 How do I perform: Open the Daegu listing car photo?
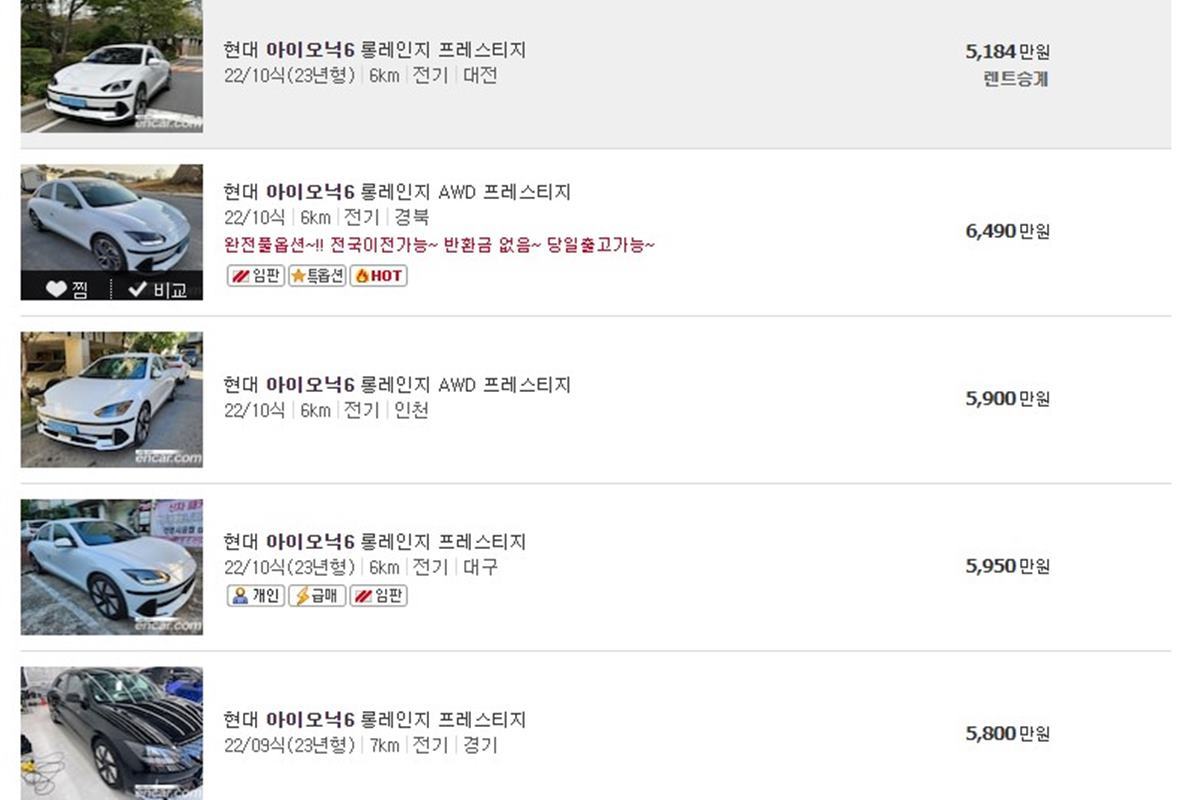pyautogui.click(x=110, y=566)
